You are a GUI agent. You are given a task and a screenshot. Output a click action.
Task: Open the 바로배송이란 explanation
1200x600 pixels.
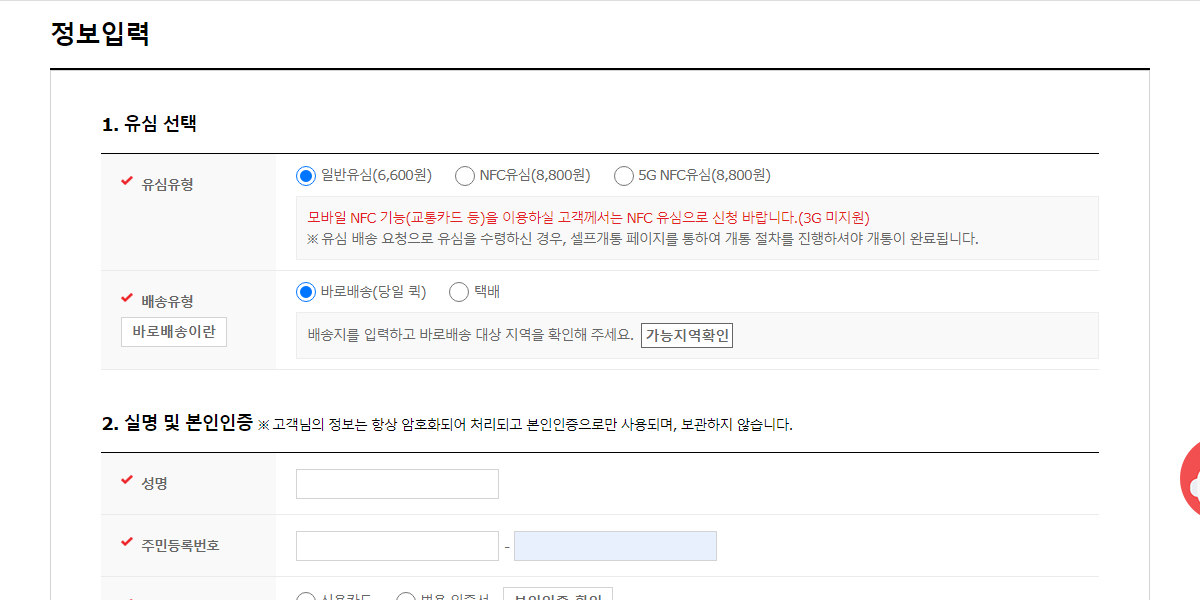[173, 331]
